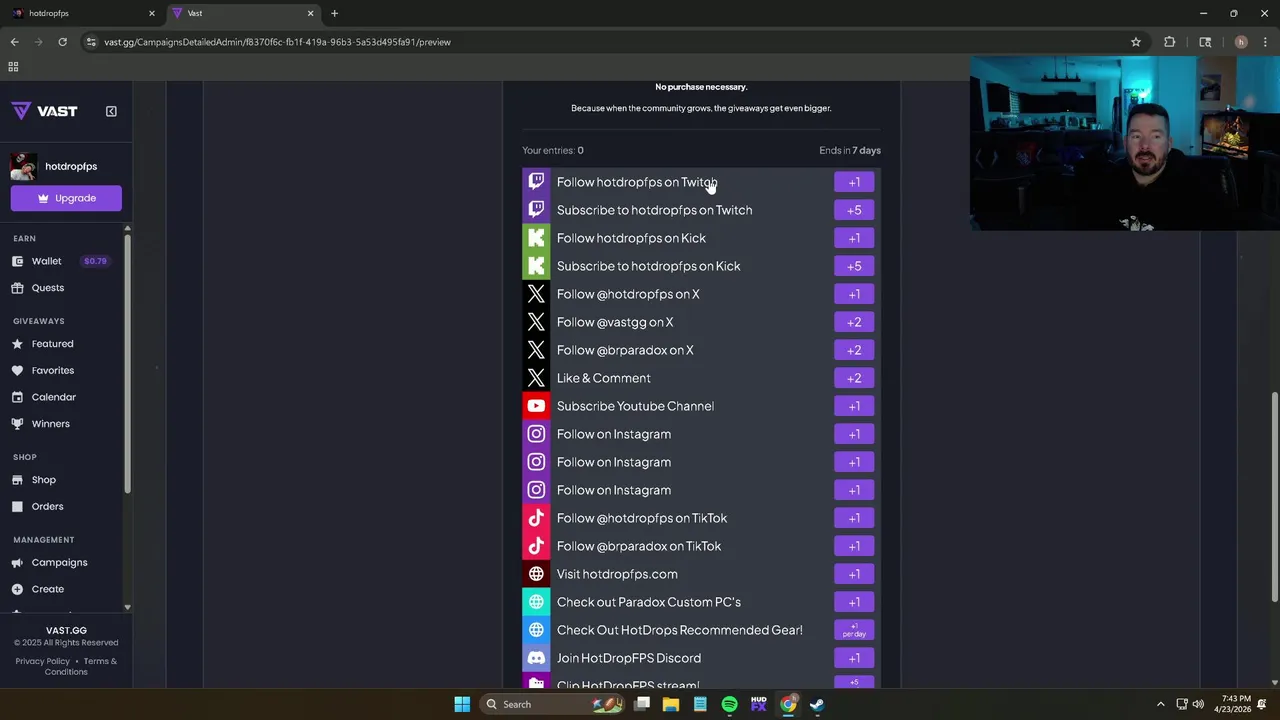
Task: Open the Terms & Conditions link
Action: (x=80, y=666)
